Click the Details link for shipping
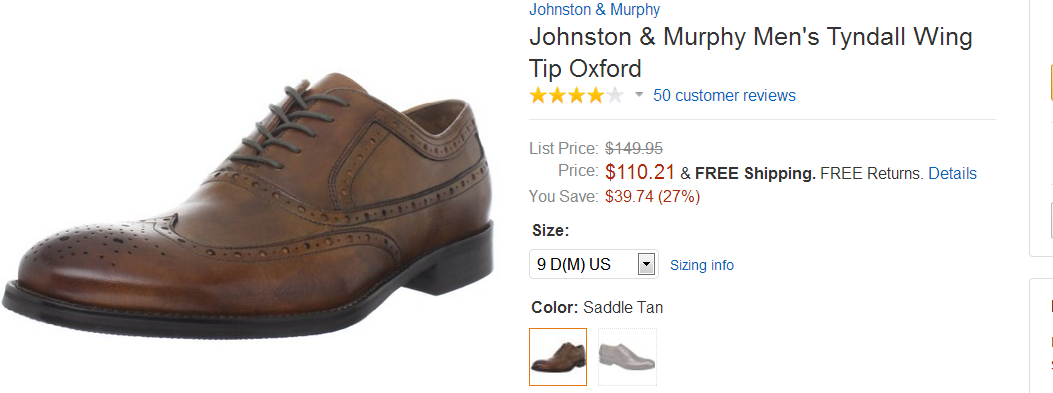The width and height of the screenshot is (1053, 393). (x=952, y=173)
